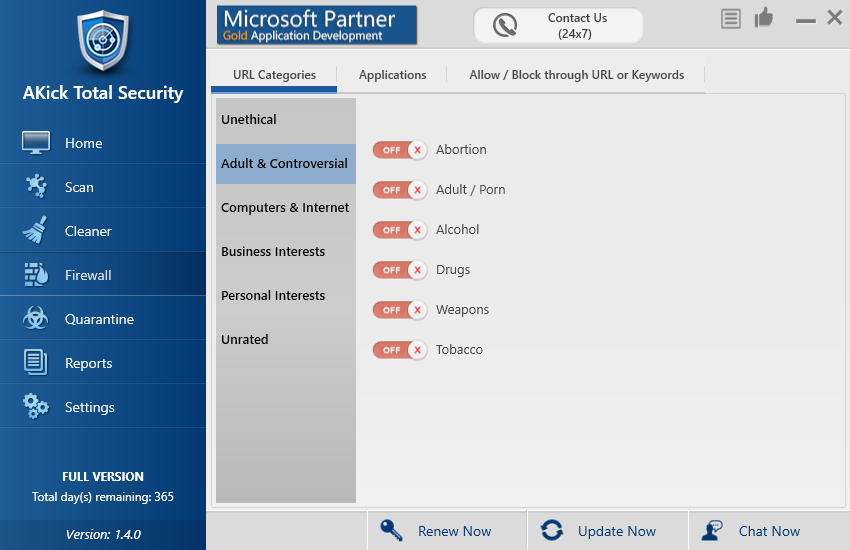Viewport: 850px width, 550px height.
Task: Switch to the URL Categories tab
Action: 274,75
